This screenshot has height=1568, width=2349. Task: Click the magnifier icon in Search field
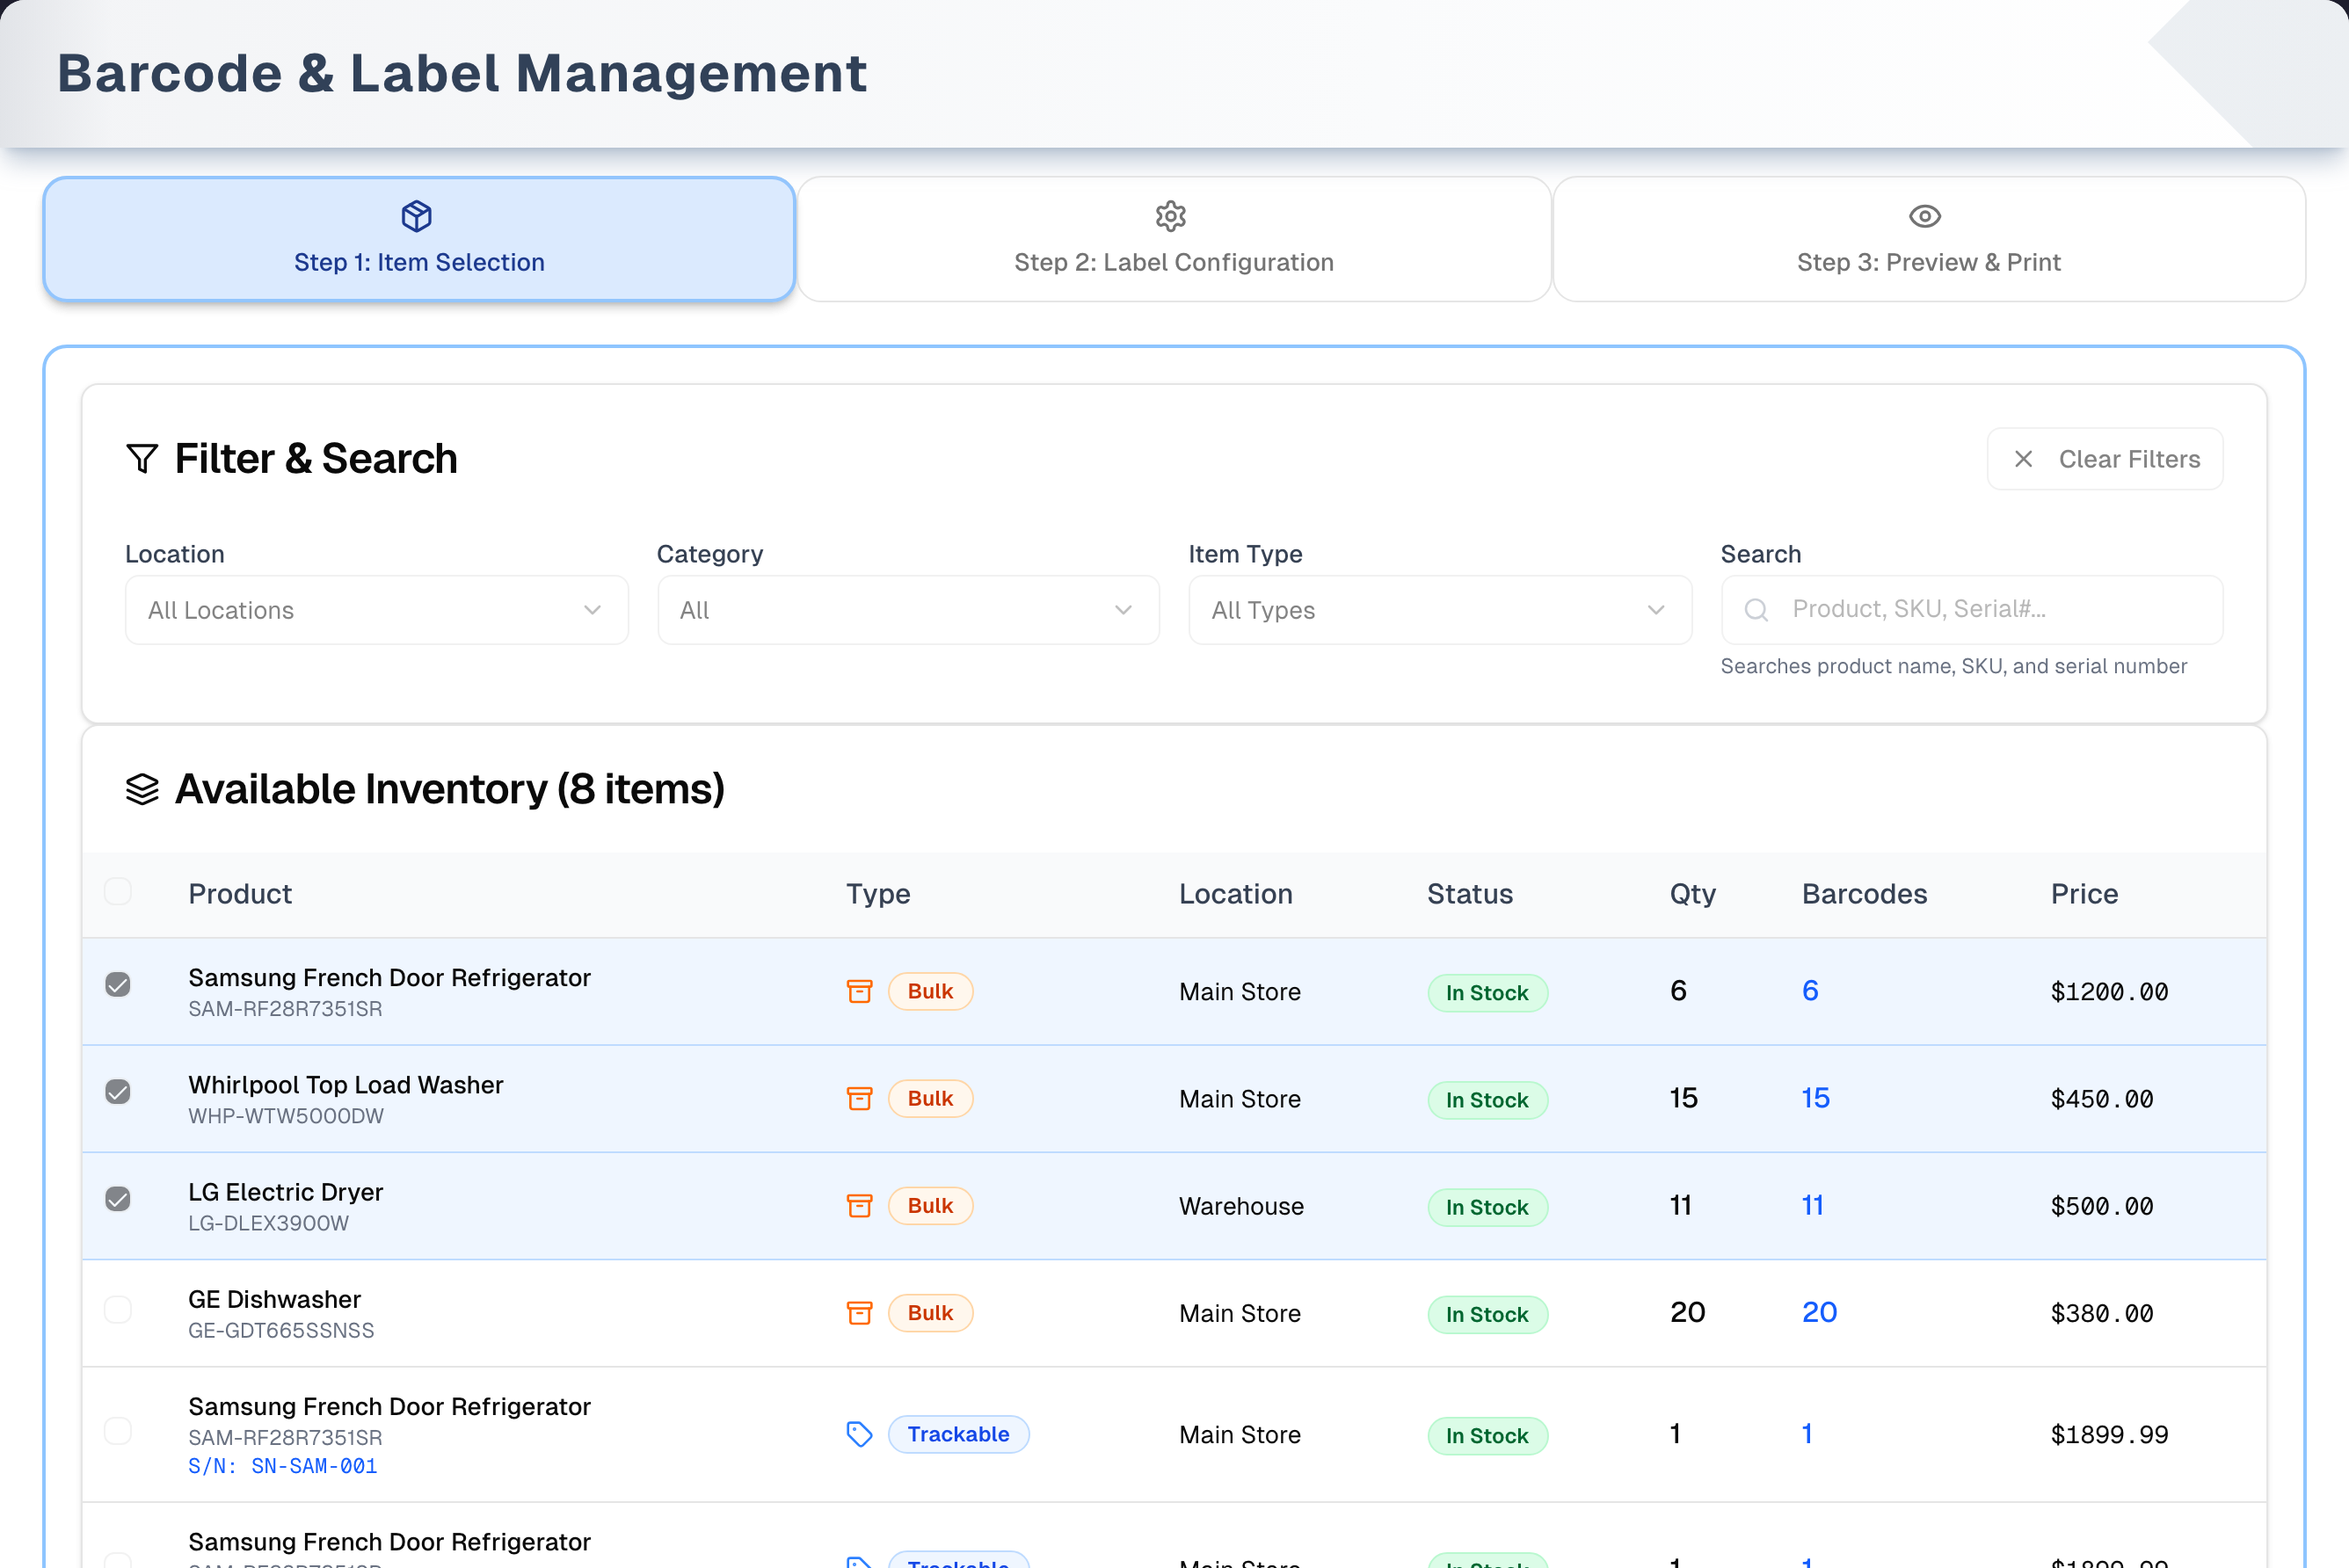(1757, 609)
